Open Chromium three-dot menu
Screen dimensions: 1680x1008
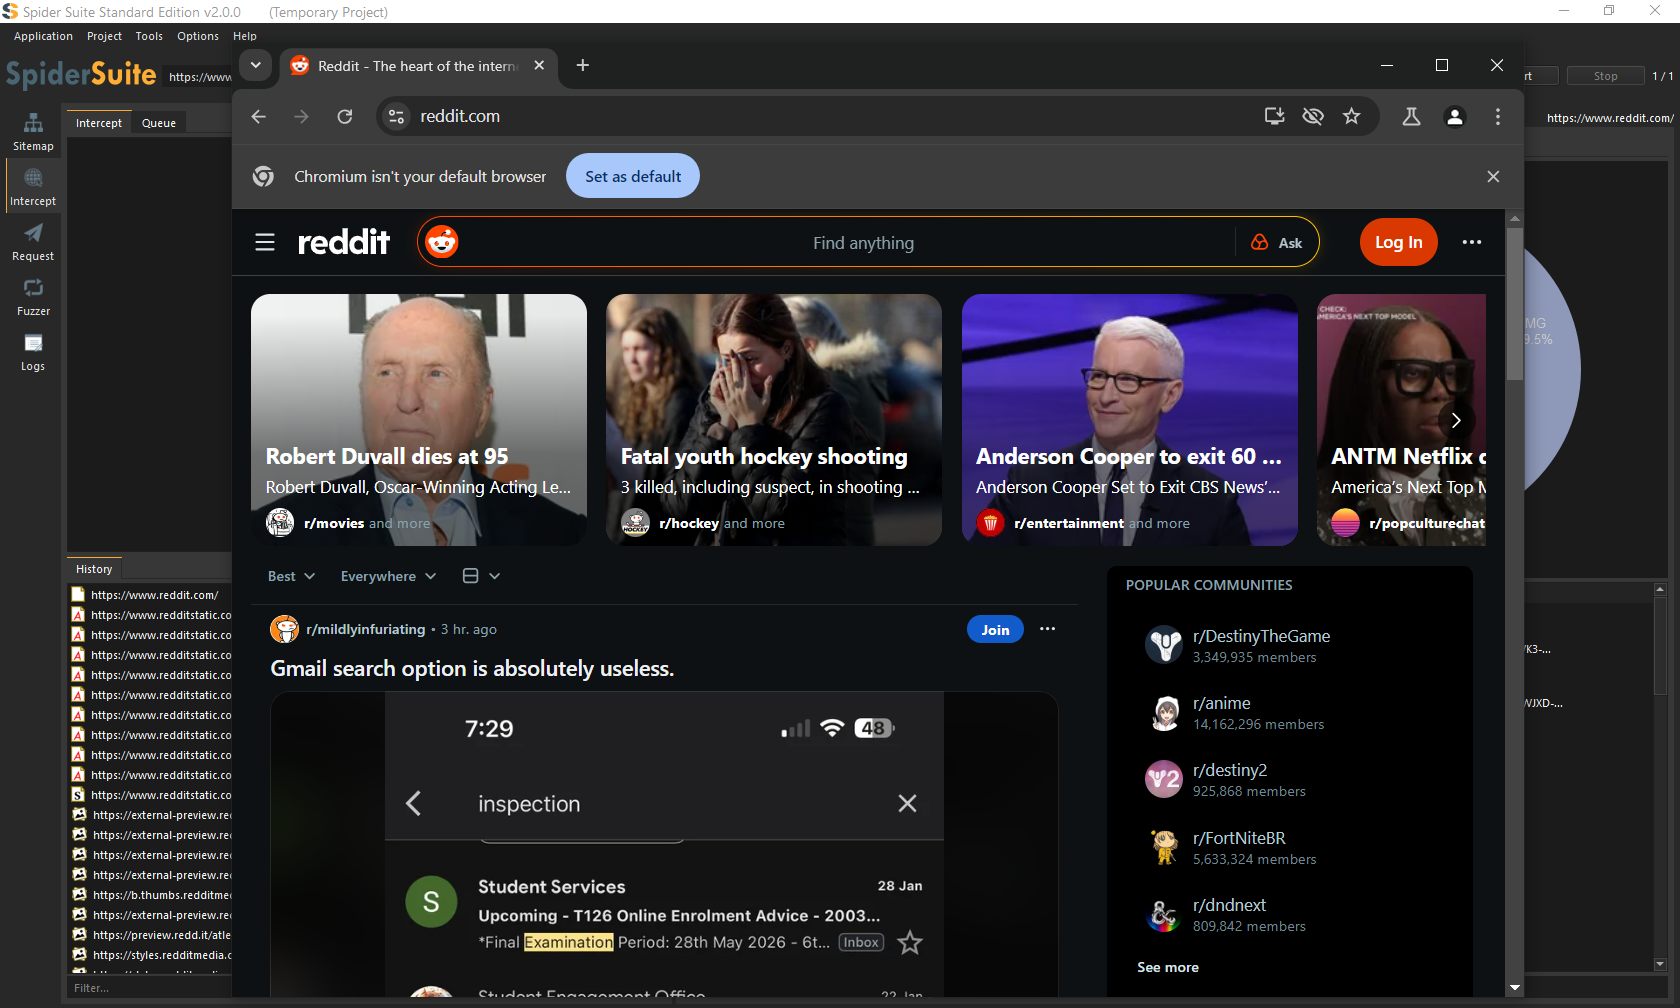pos(1497,117)
